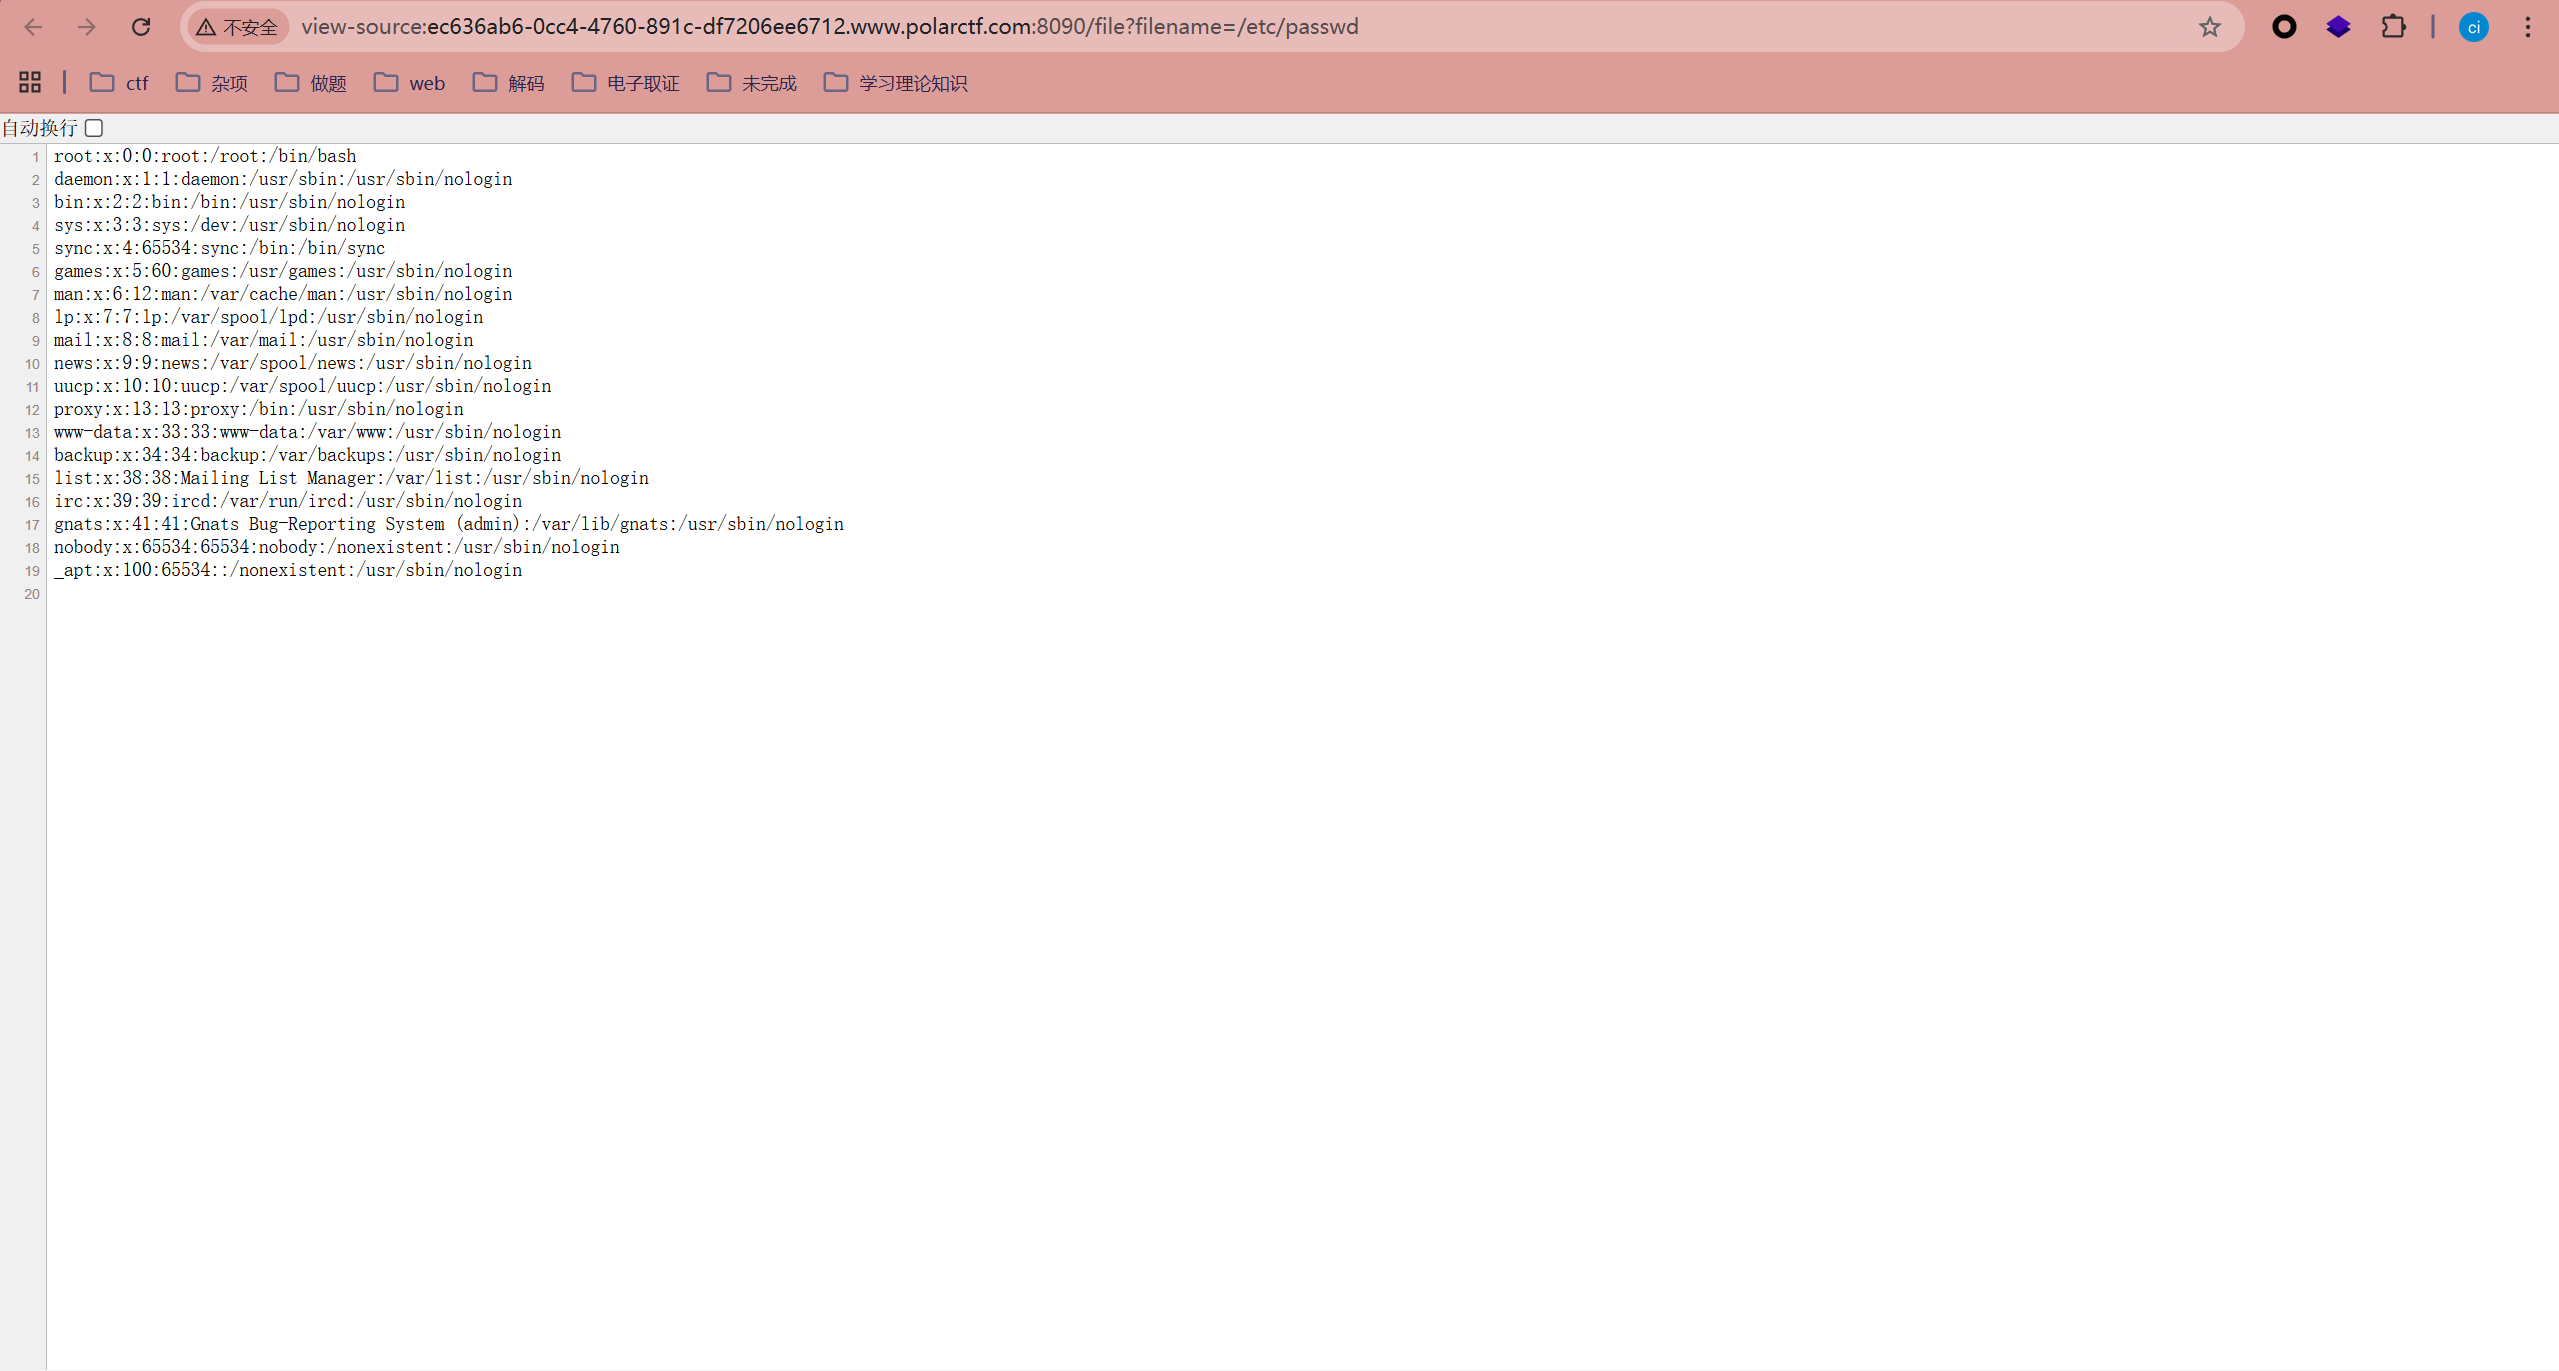Image resolution: width=2559 pixels, height=1371 pixels.
Task: Open the web bookmark folder
Action: click(x=410, y=83)
